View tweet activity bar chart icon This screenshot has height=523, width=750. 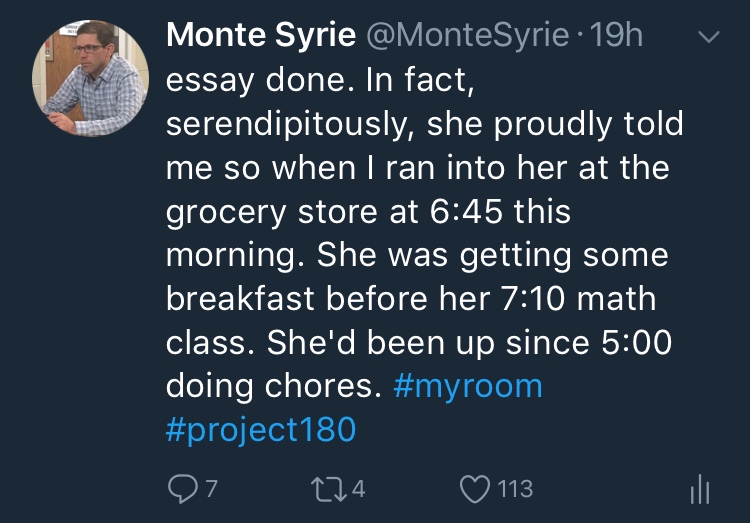(700, 489)
